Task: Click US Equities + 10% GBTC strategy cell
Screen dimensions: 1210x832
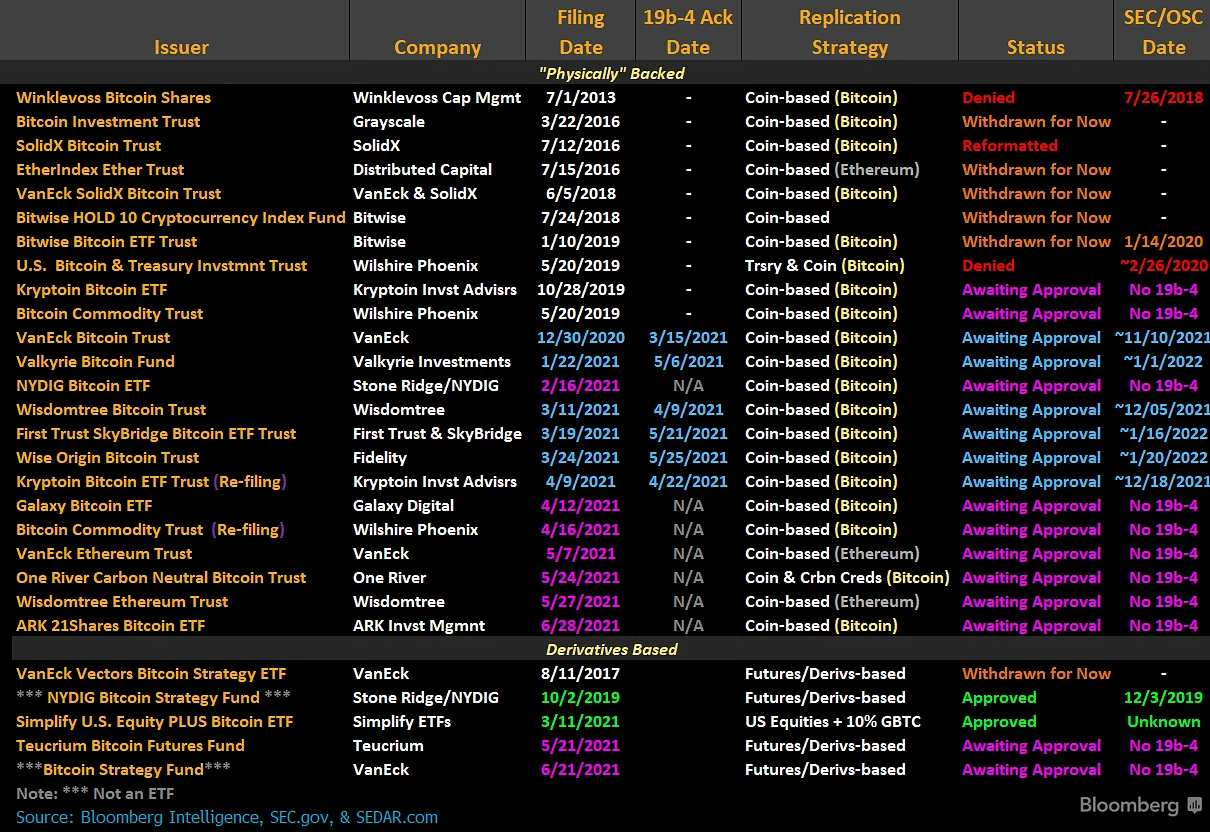Action: click(833, 722)
